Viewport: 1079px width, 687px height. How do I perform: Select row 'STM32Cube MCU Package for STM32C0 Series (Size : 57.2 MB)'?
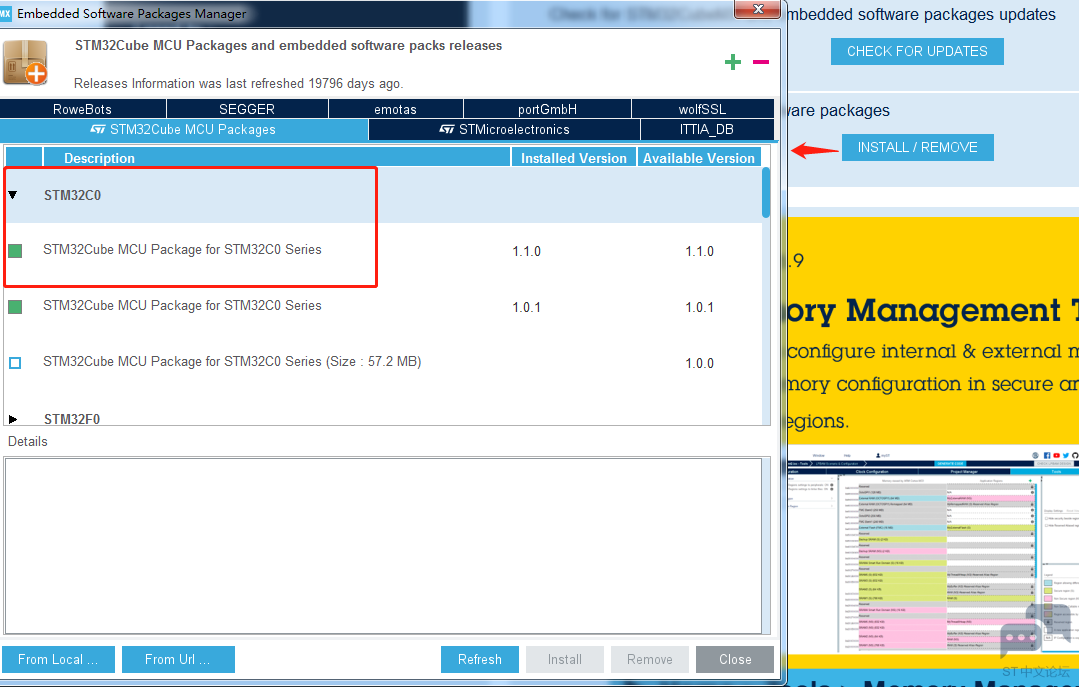tap(383, 362)
